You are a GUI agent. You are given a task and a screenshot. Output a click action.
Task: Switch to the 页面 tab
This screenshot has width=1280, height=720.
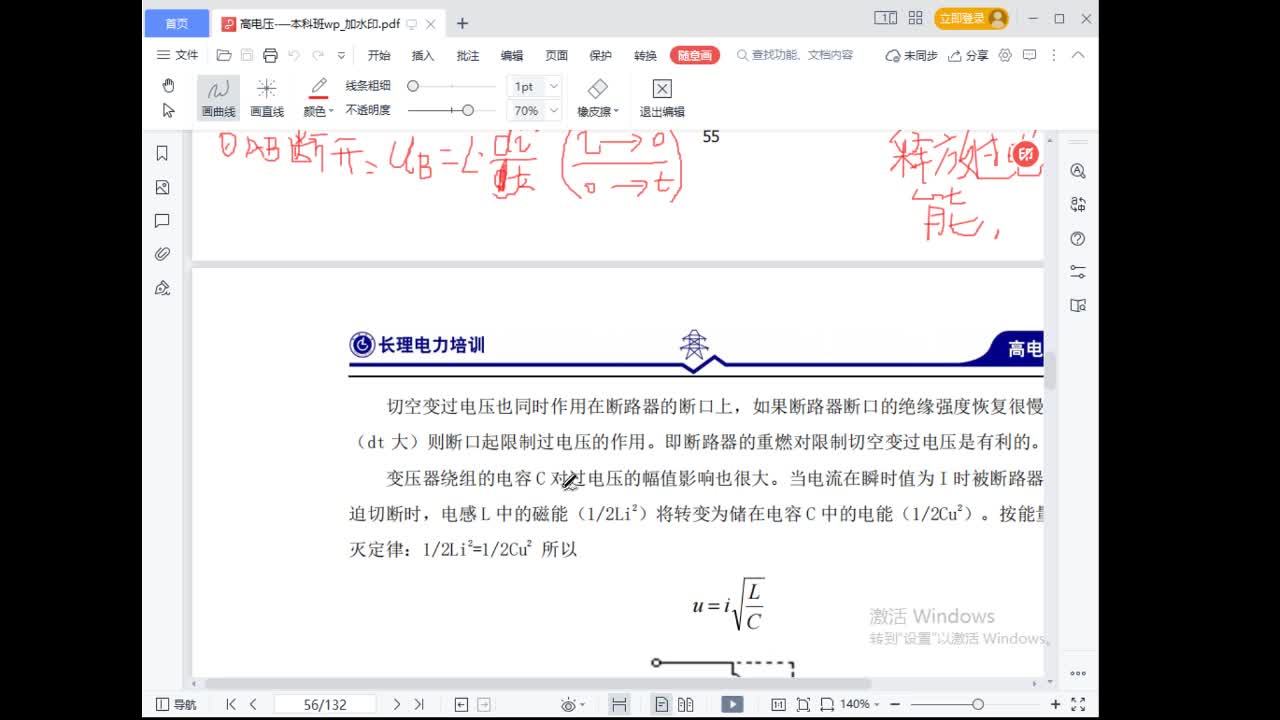pyautogui.click(x=556, y=56)
